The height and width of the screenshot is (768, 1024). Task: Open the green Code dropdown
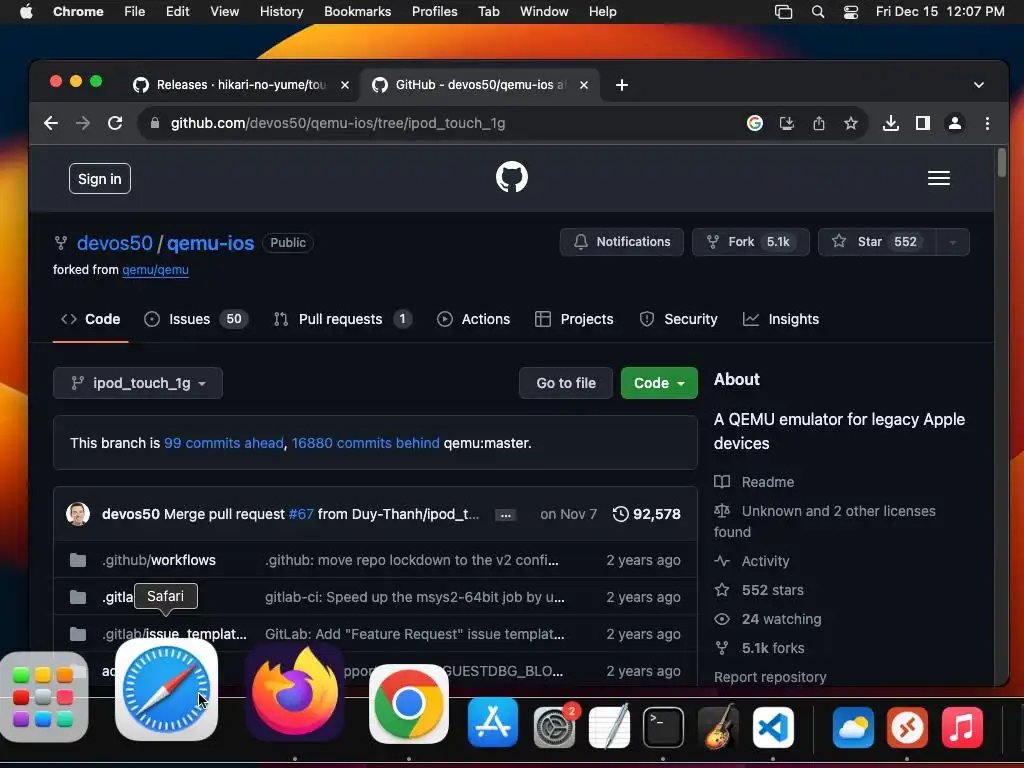pyautogui.click(x=659, y=383)
